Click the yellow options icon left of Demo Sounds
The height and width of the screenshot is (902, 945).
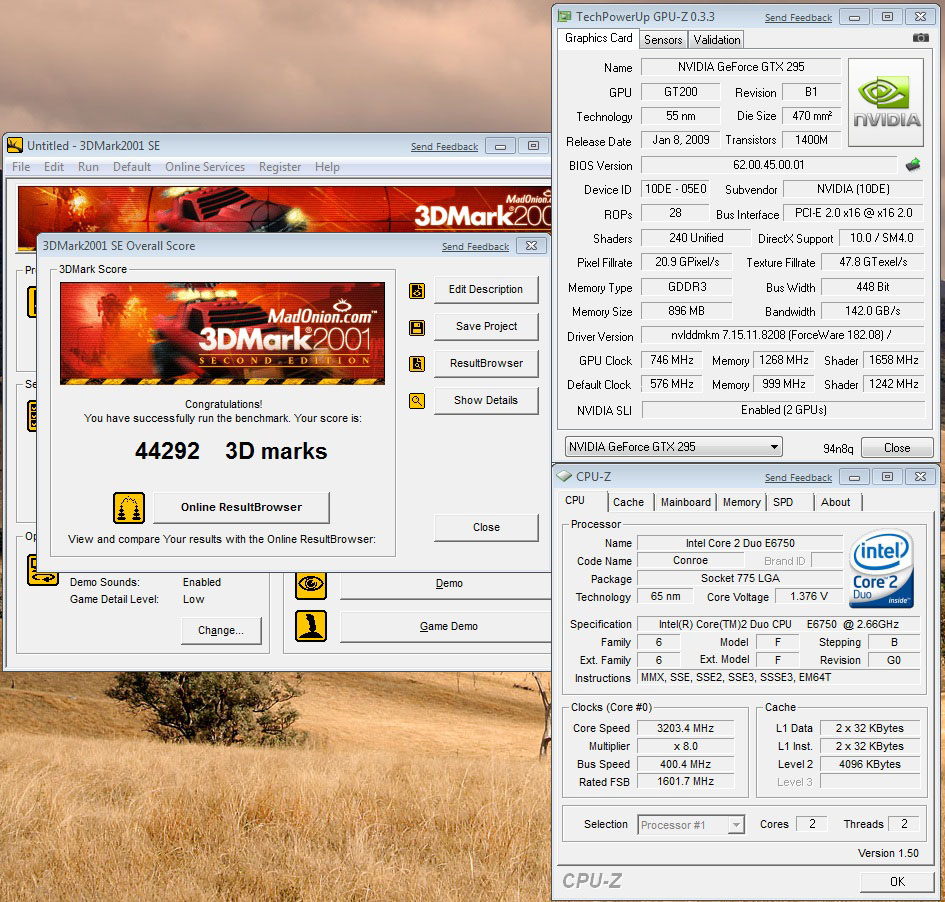(x=43, y=571)
